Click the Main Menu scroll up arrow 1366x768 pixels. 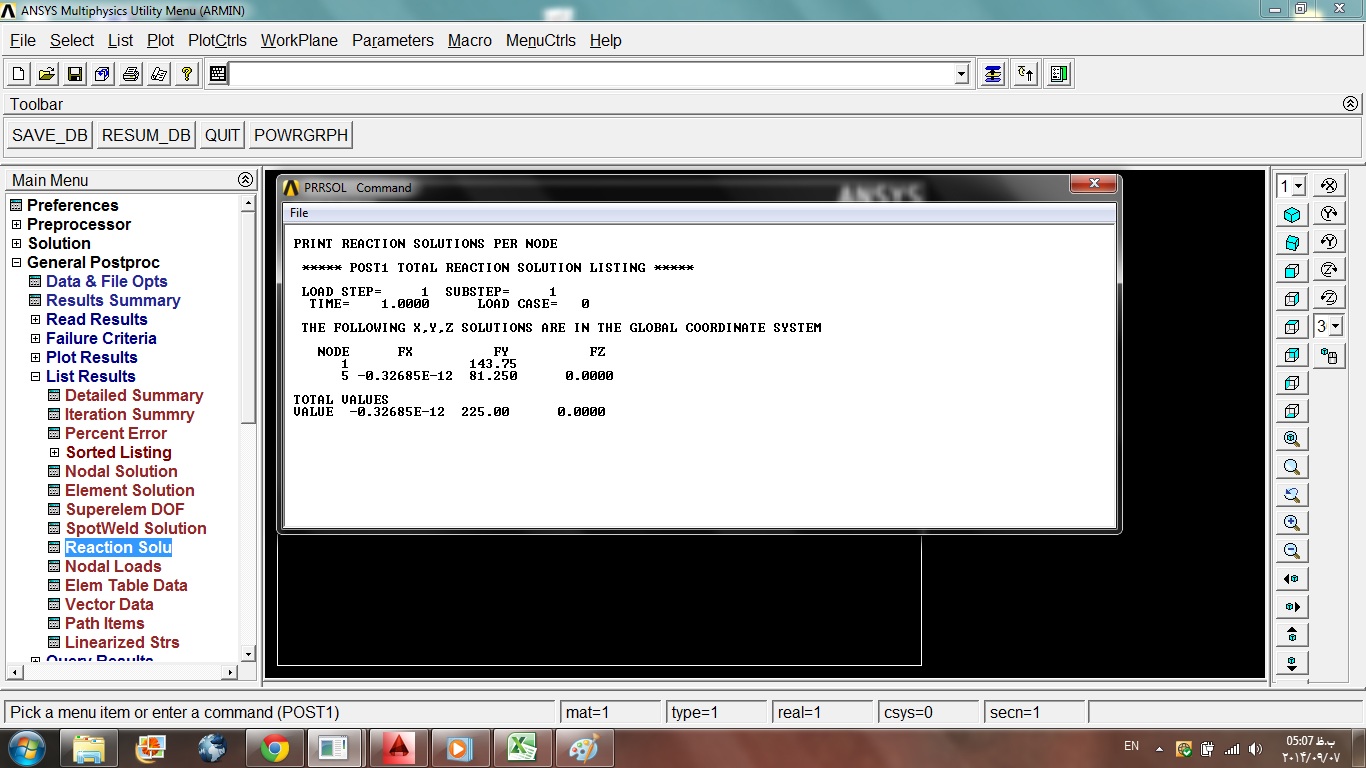[248, 204]
